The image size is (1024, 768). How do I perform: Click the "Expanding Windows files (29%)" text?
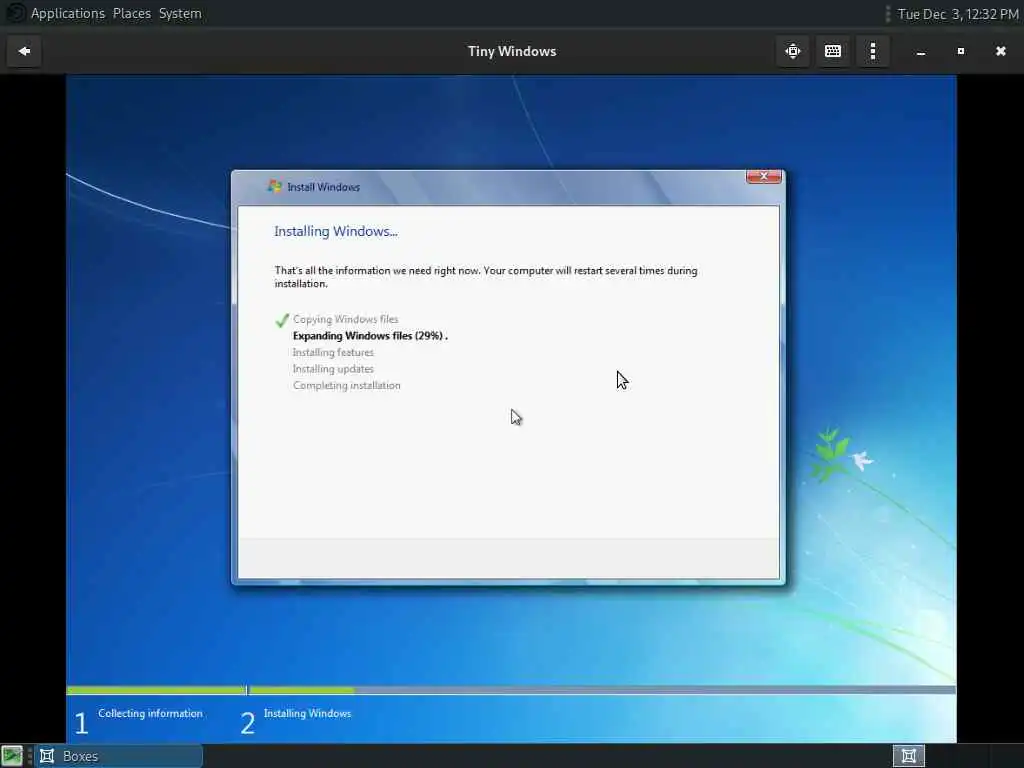[x=368, y=336]
